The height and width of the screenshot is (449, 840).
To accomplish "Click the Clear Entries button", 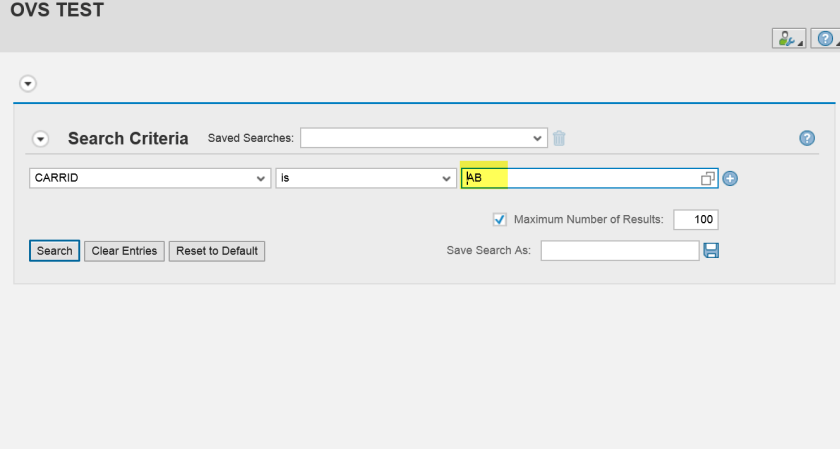I will click(124, 251).
